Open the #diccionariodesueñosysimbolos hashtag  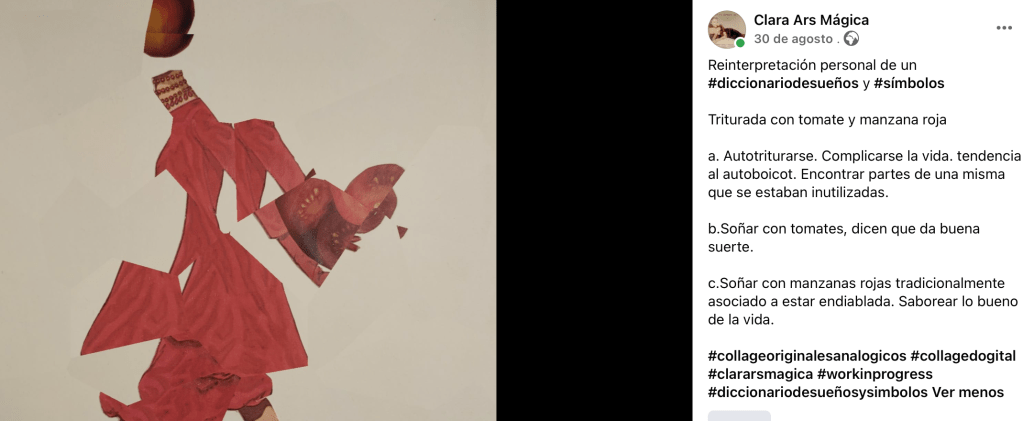pyautogui.click(x=818, y=392)
